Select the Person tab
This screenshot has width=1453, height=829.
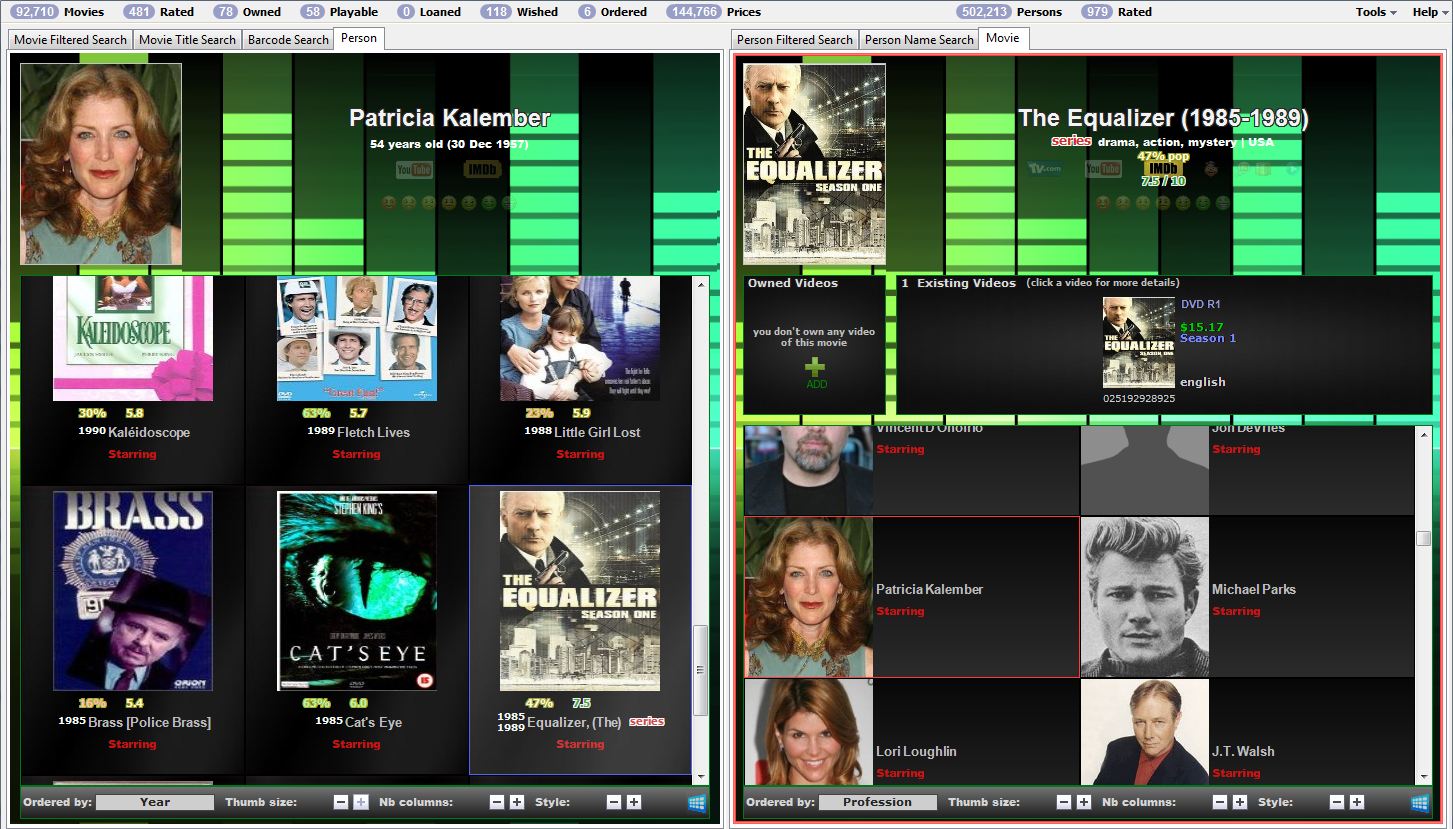tap(359, 38)
